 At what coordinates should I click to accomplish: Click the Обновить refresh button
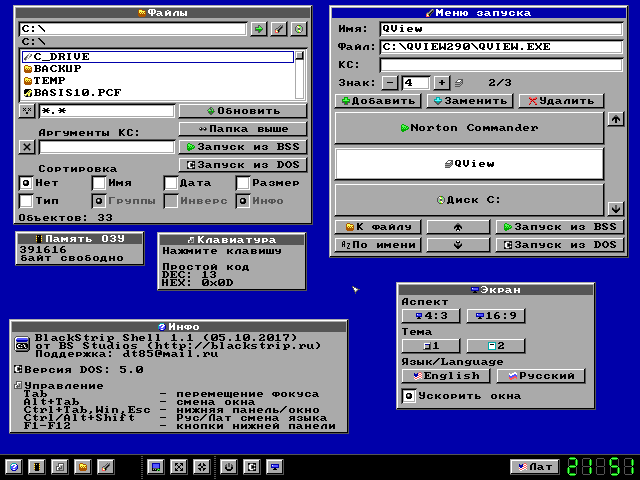pyautogui.click(x=243, y=111)
